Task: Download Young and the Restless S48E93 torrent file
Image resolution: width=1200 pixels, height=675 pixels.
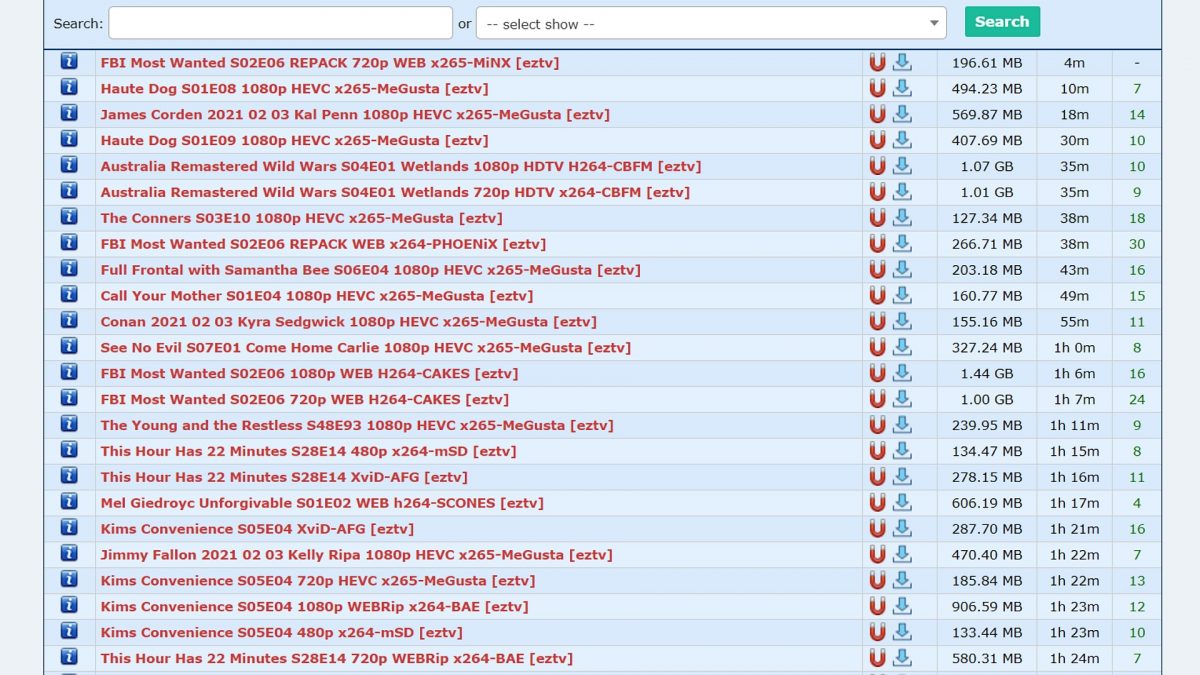Action: [902, 425]
